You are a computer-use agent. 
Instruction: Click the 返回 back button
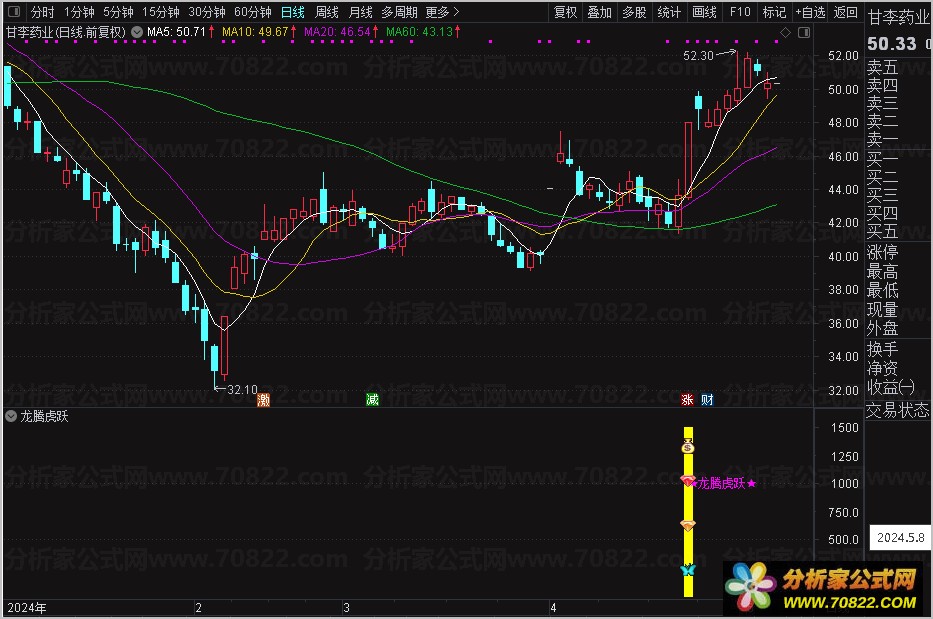(x=846, y=12)
